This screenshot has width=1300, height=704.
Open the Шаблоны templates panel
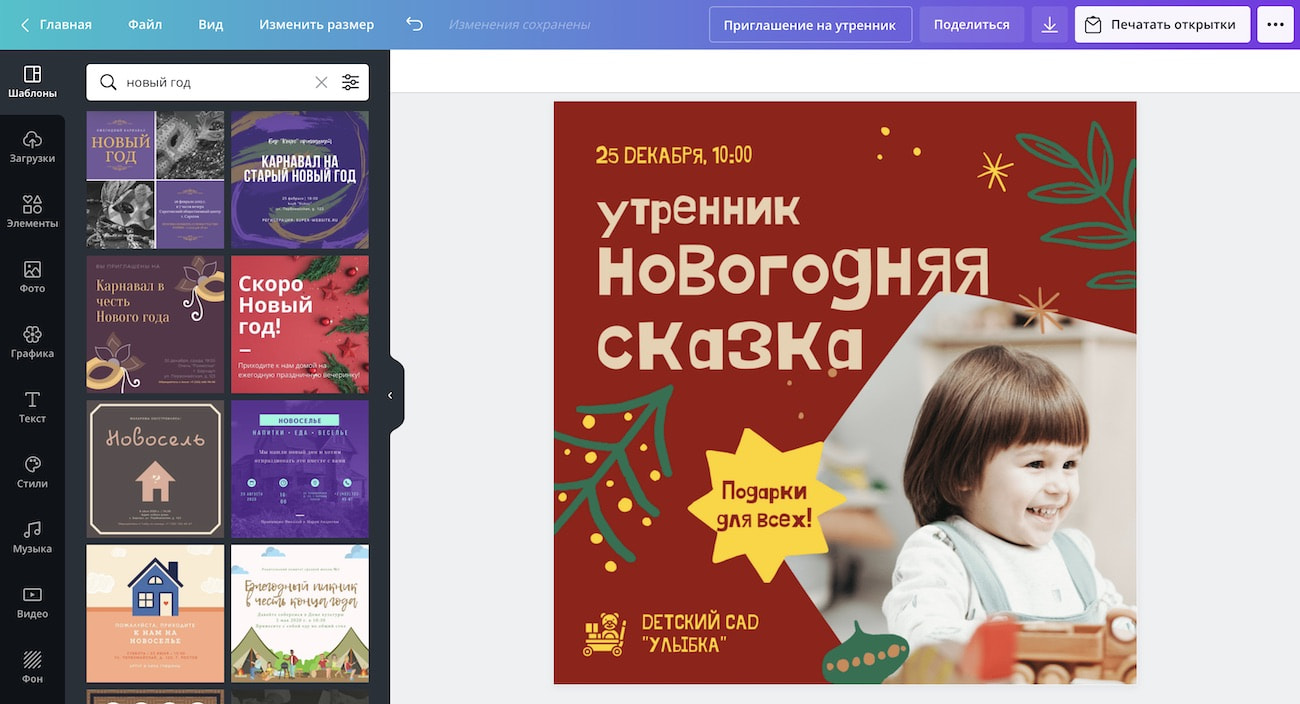(32, 82)
